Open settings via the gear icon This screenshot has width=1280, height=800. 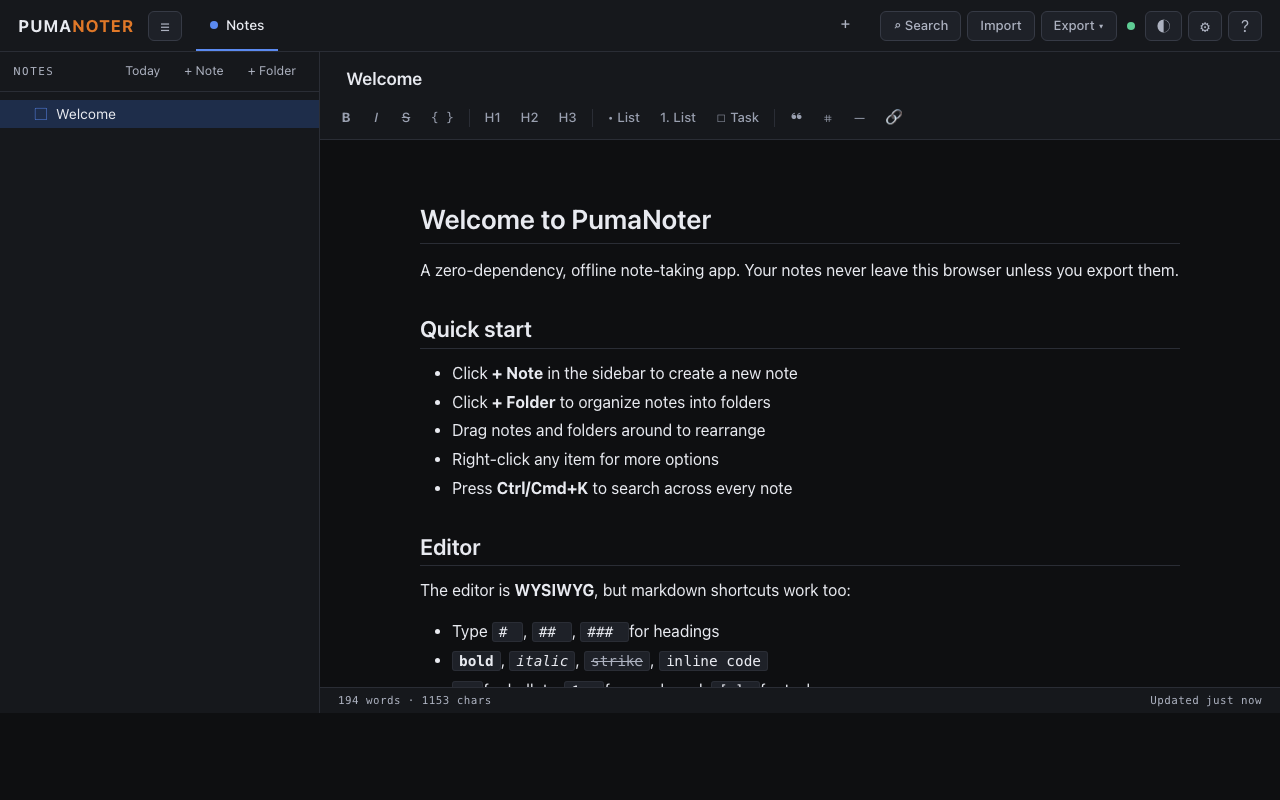point(1205,26)
